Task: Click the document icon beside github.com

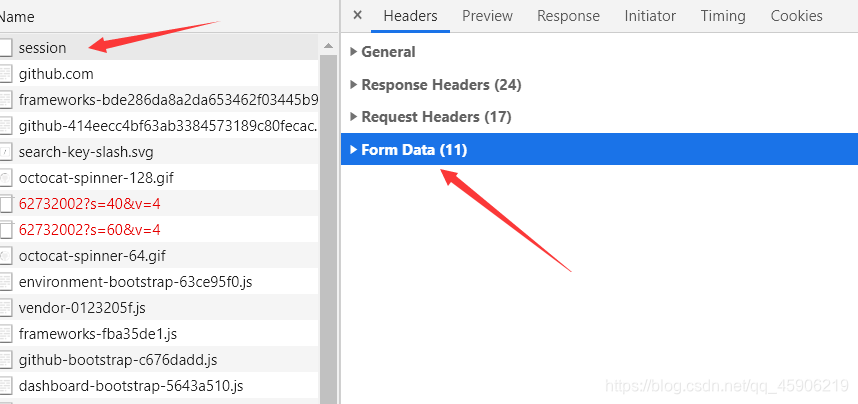Action: (x=5, y=73)
